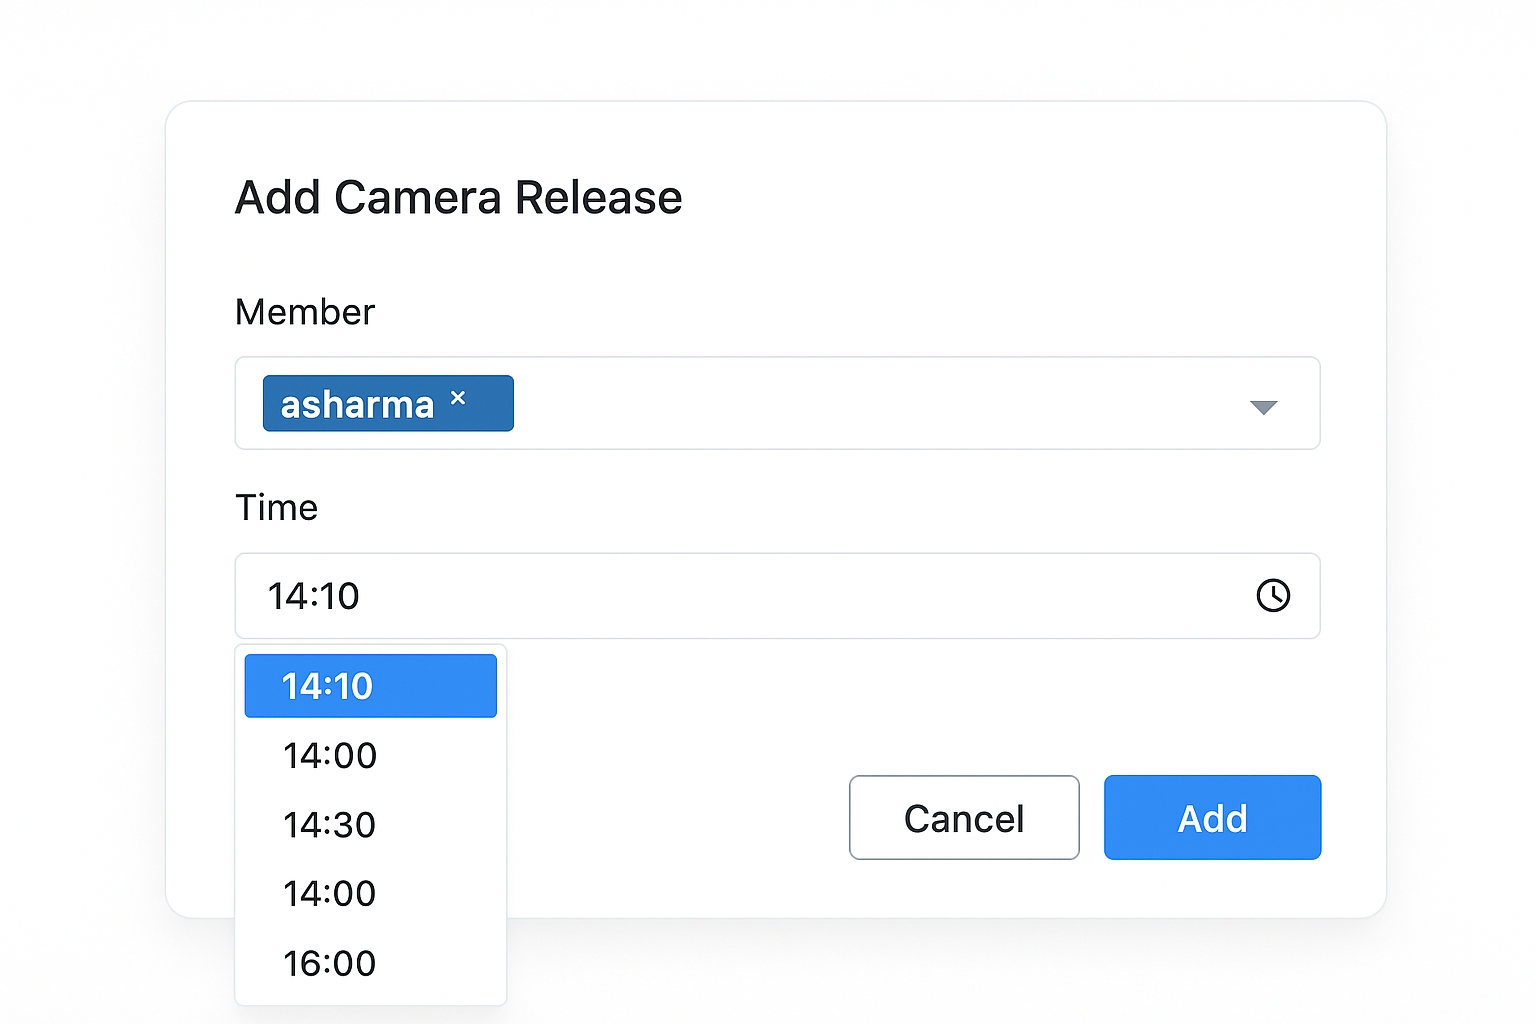Expand the Member dropdown arrow
Screen dimensions: 1536x1024
(x=1263, y=407)
